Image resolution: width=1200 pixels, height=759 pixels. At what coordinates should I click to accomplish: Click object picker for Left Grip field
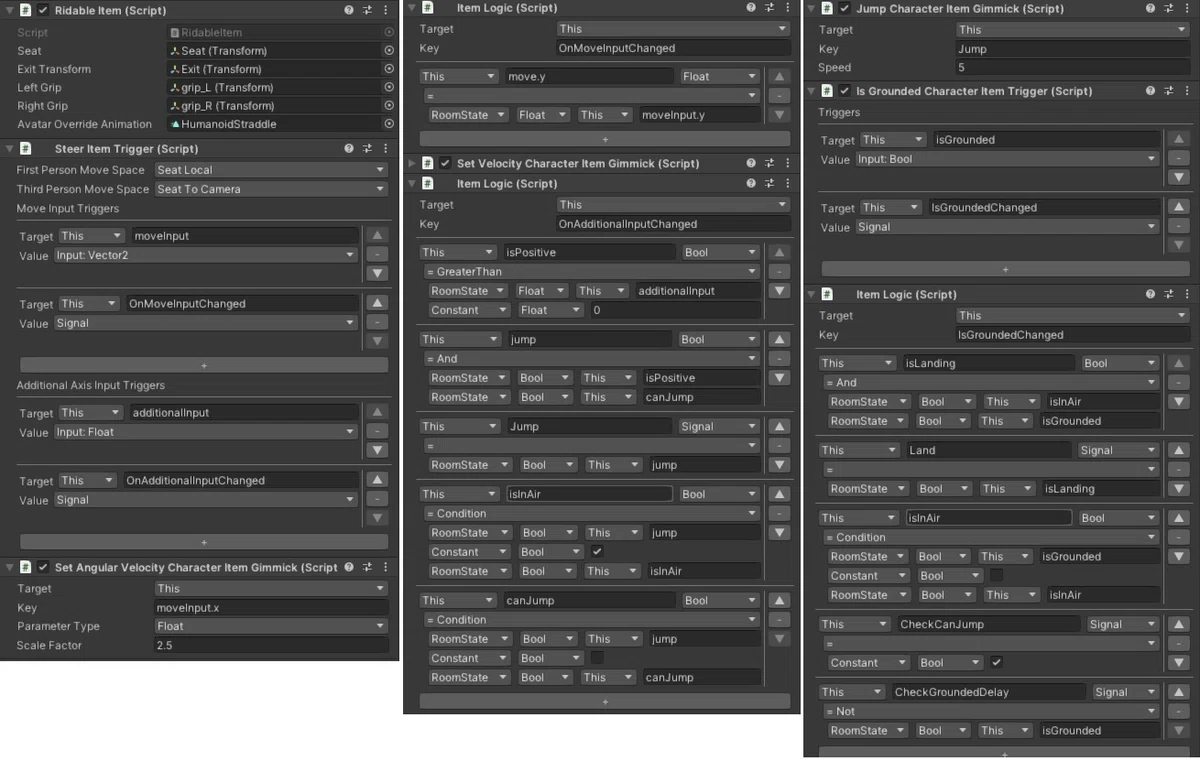tap(389, 87)
